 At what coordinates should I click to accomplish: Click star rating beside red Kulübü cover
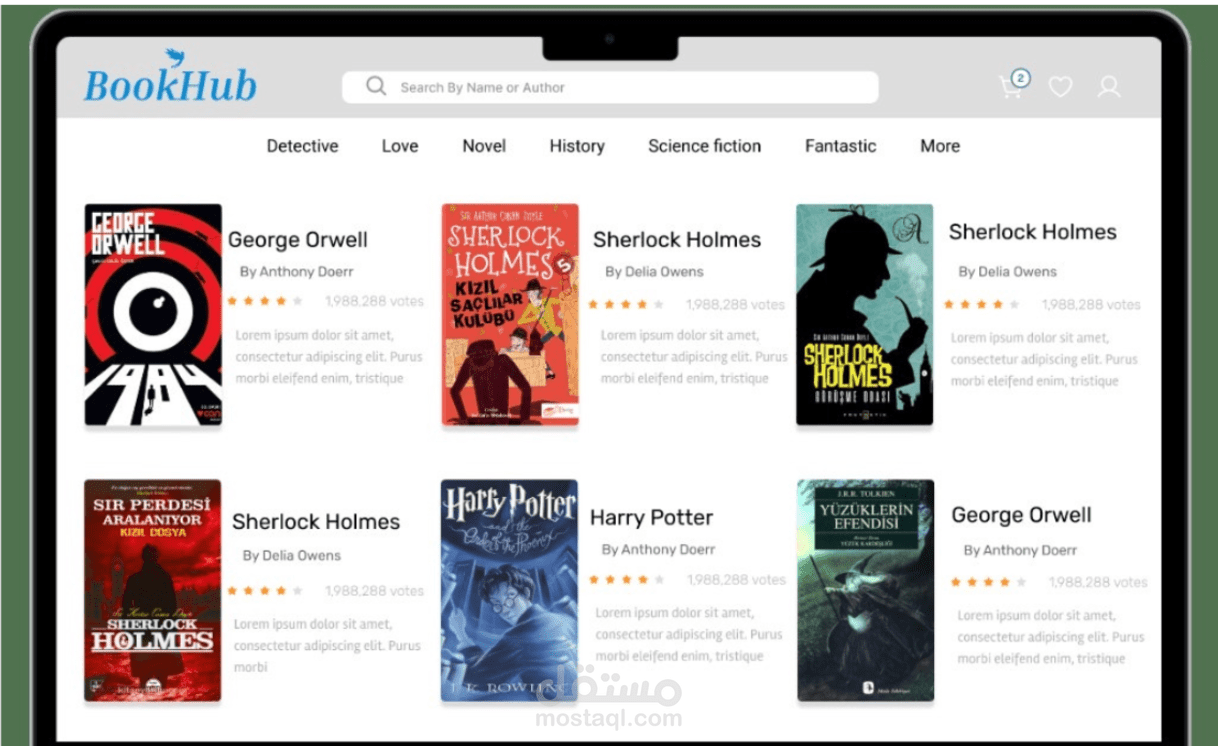[626, 305]
